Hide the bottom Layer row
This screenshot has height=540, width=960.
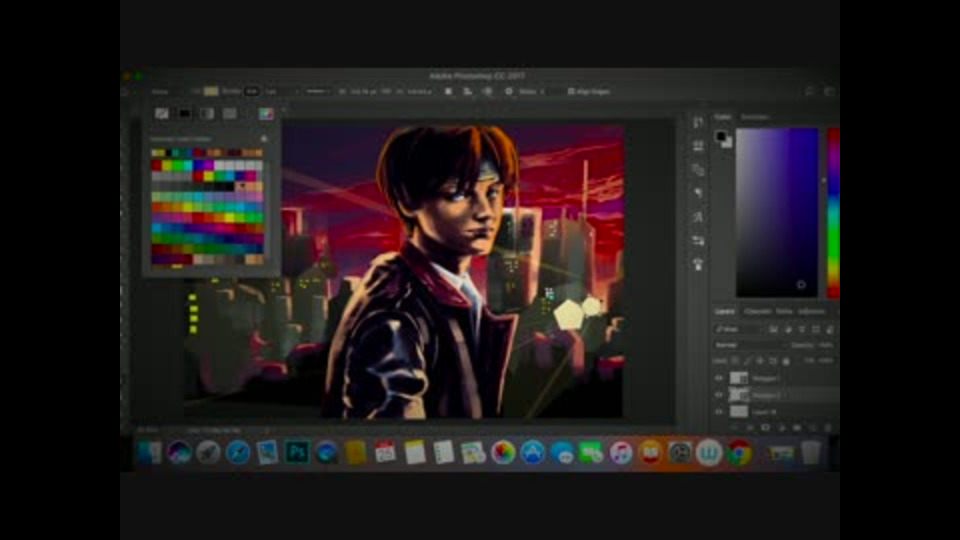[719, 411]
